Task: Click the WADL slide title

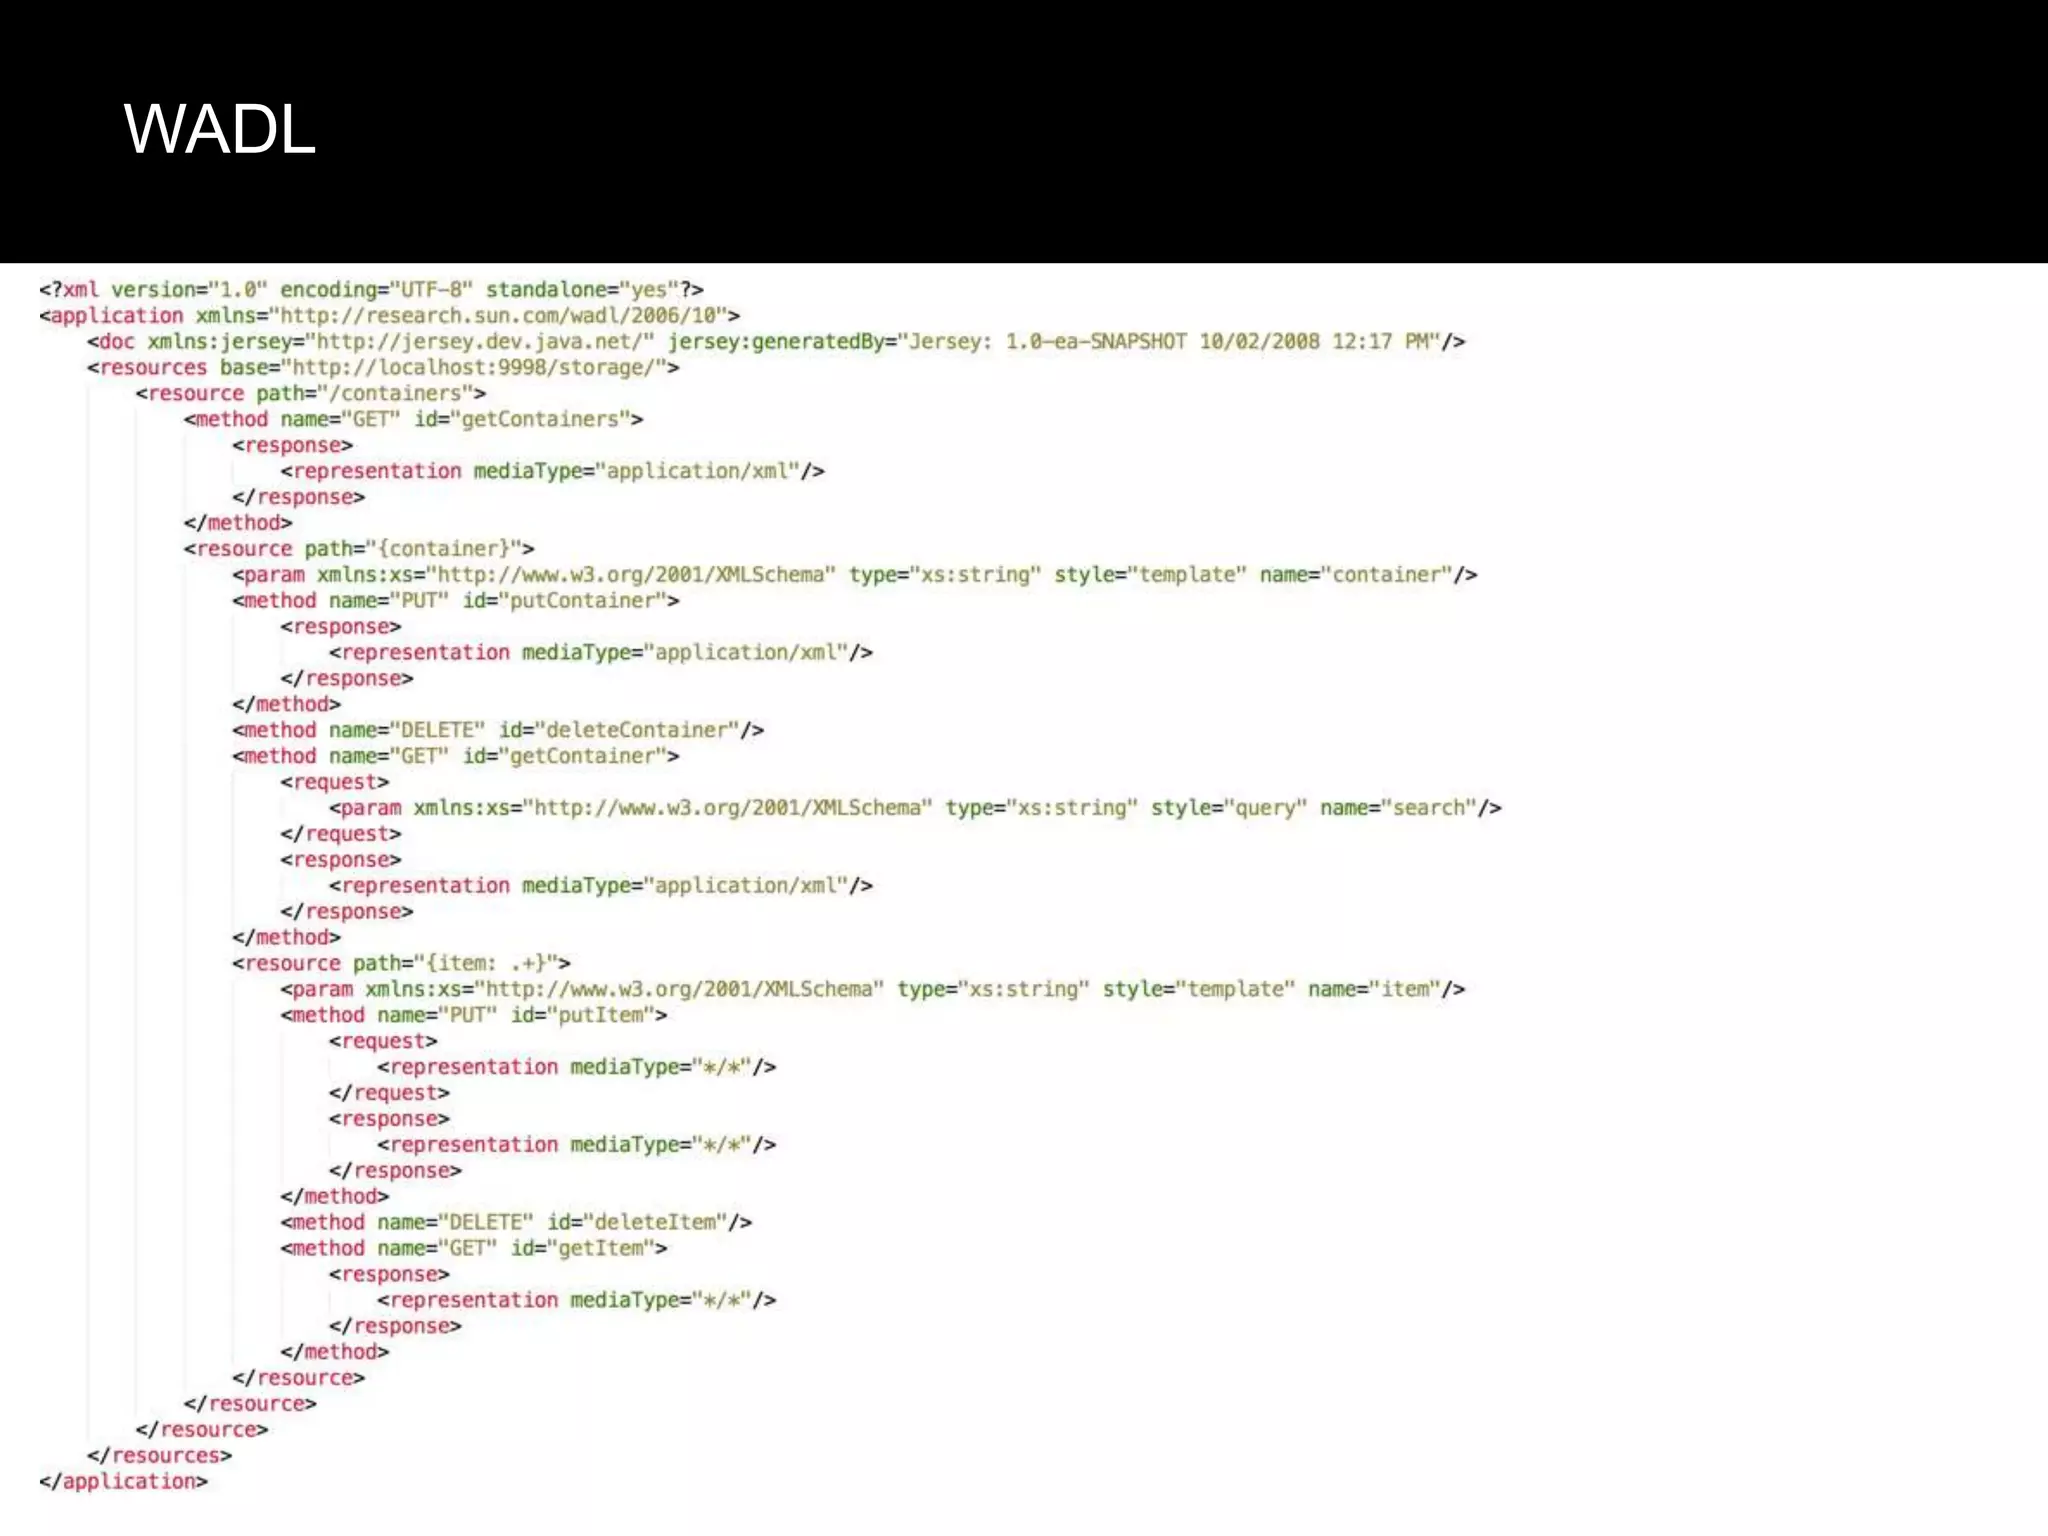Action: click(x=219, y=130)
